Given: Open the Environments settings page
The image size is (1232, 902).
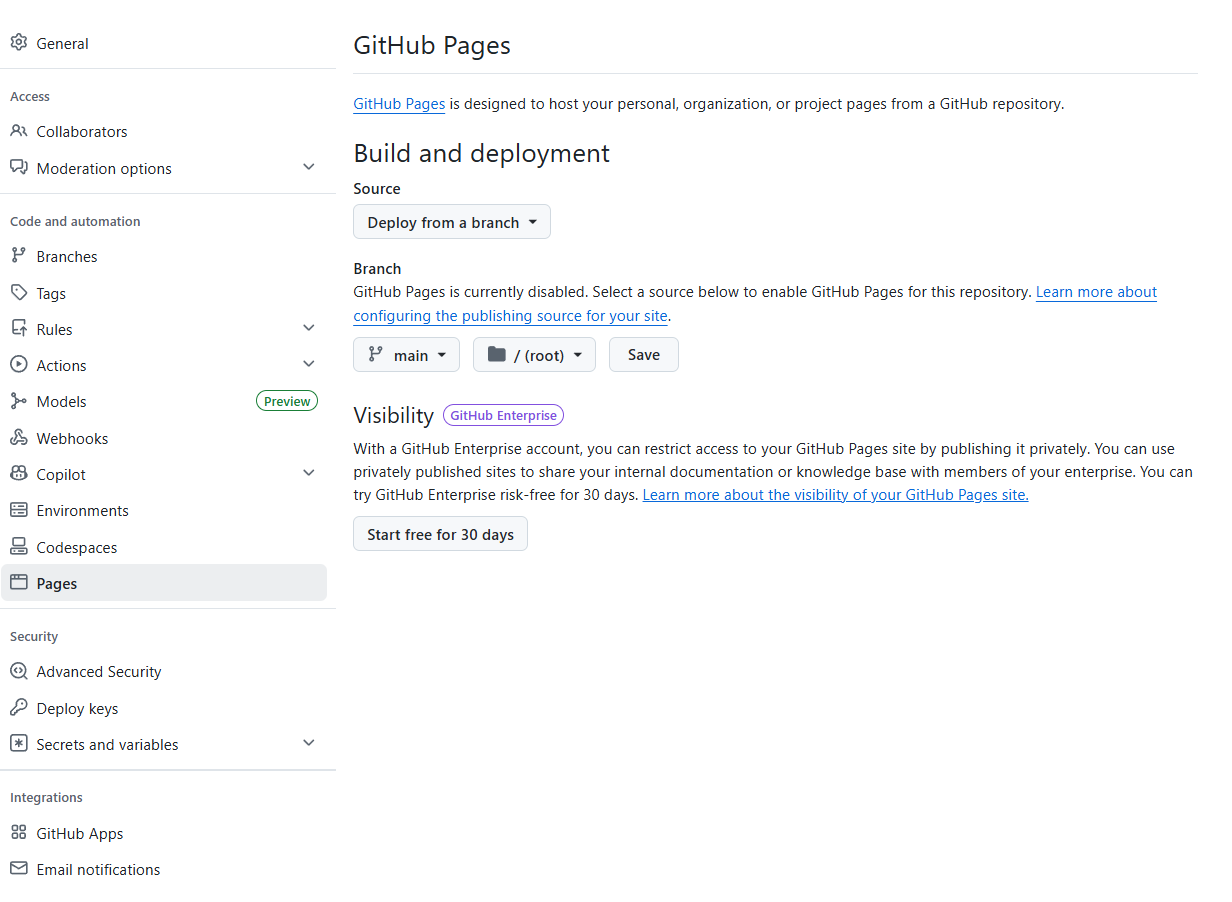Looking at the screenshot, I should pyautogui.click(x=83, y=510).
